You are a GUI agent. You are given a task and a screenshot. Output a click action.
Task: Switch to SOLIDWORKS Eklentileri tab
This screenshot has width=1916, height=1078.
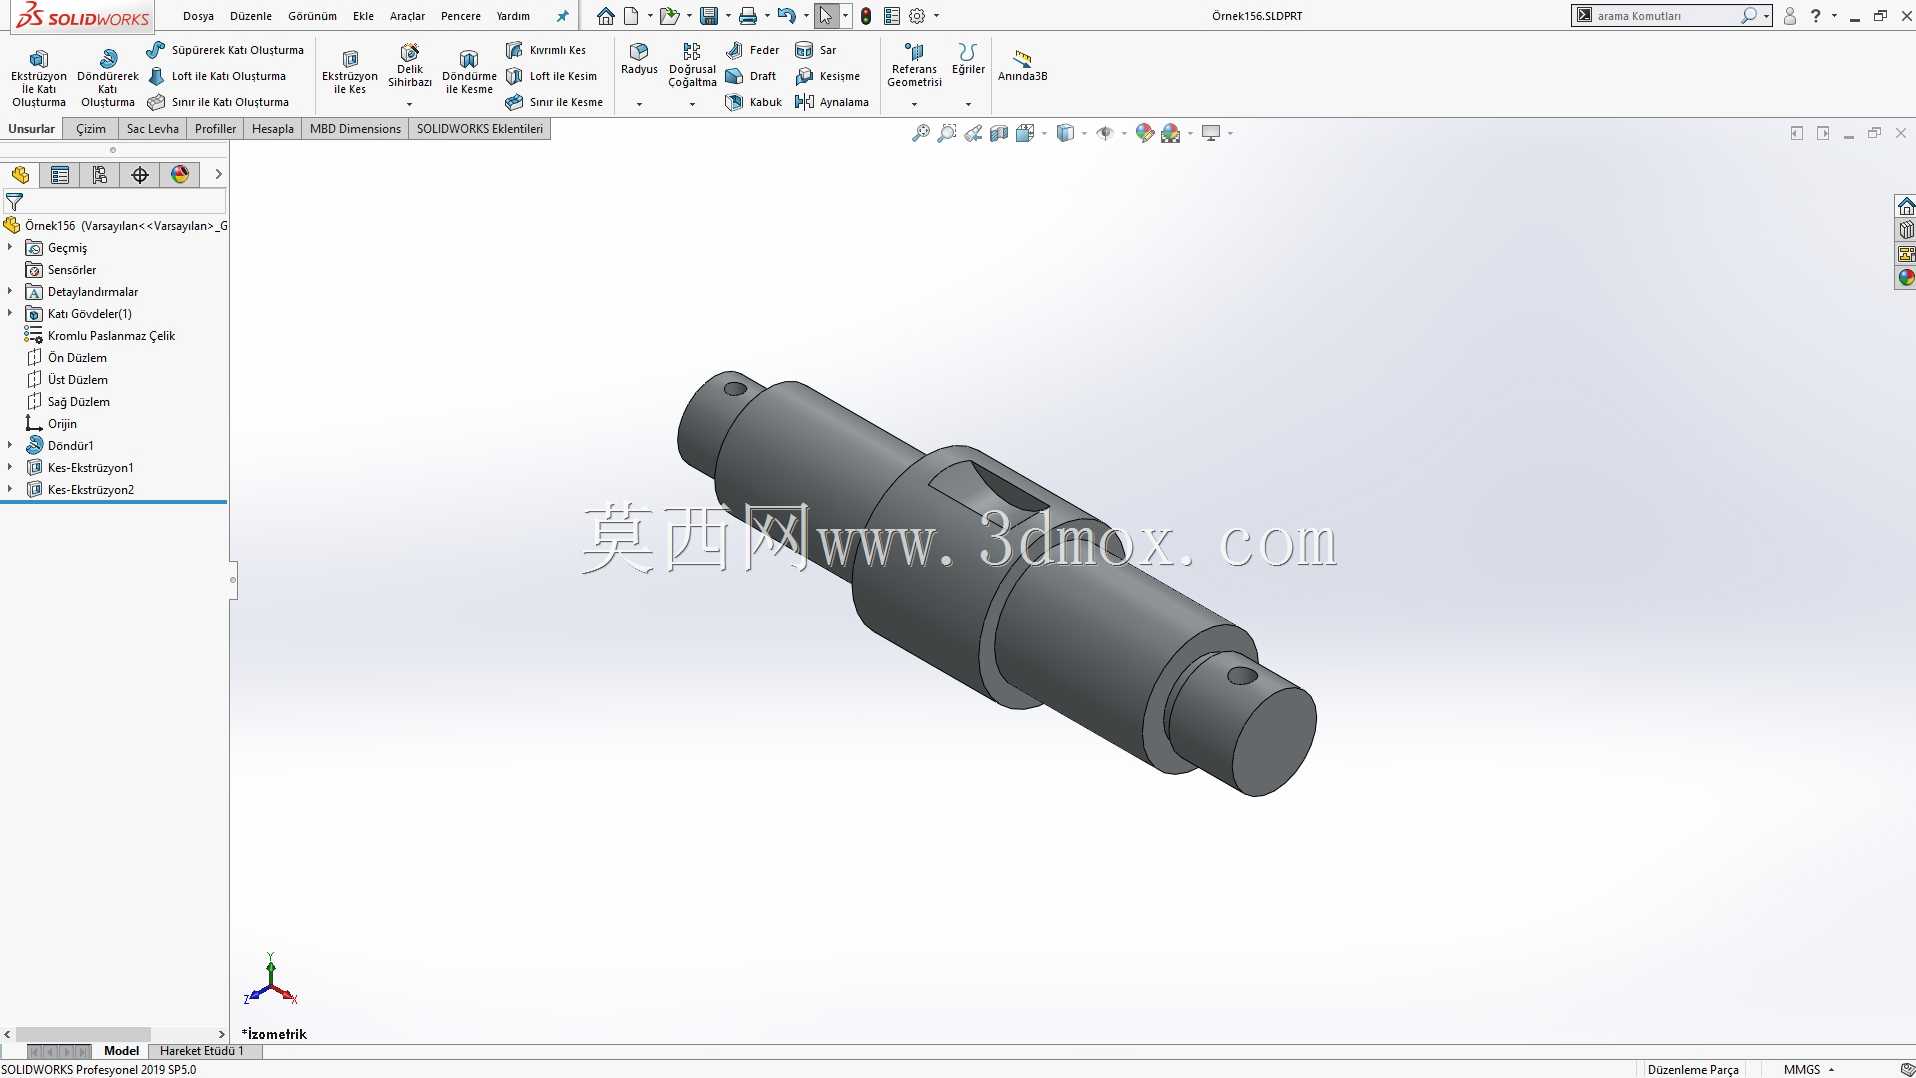click(480, 129)
